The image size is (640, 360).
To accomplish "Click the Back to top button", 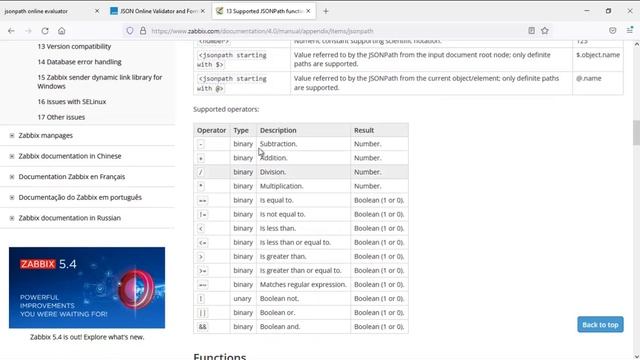I will (x=600, y=324).
